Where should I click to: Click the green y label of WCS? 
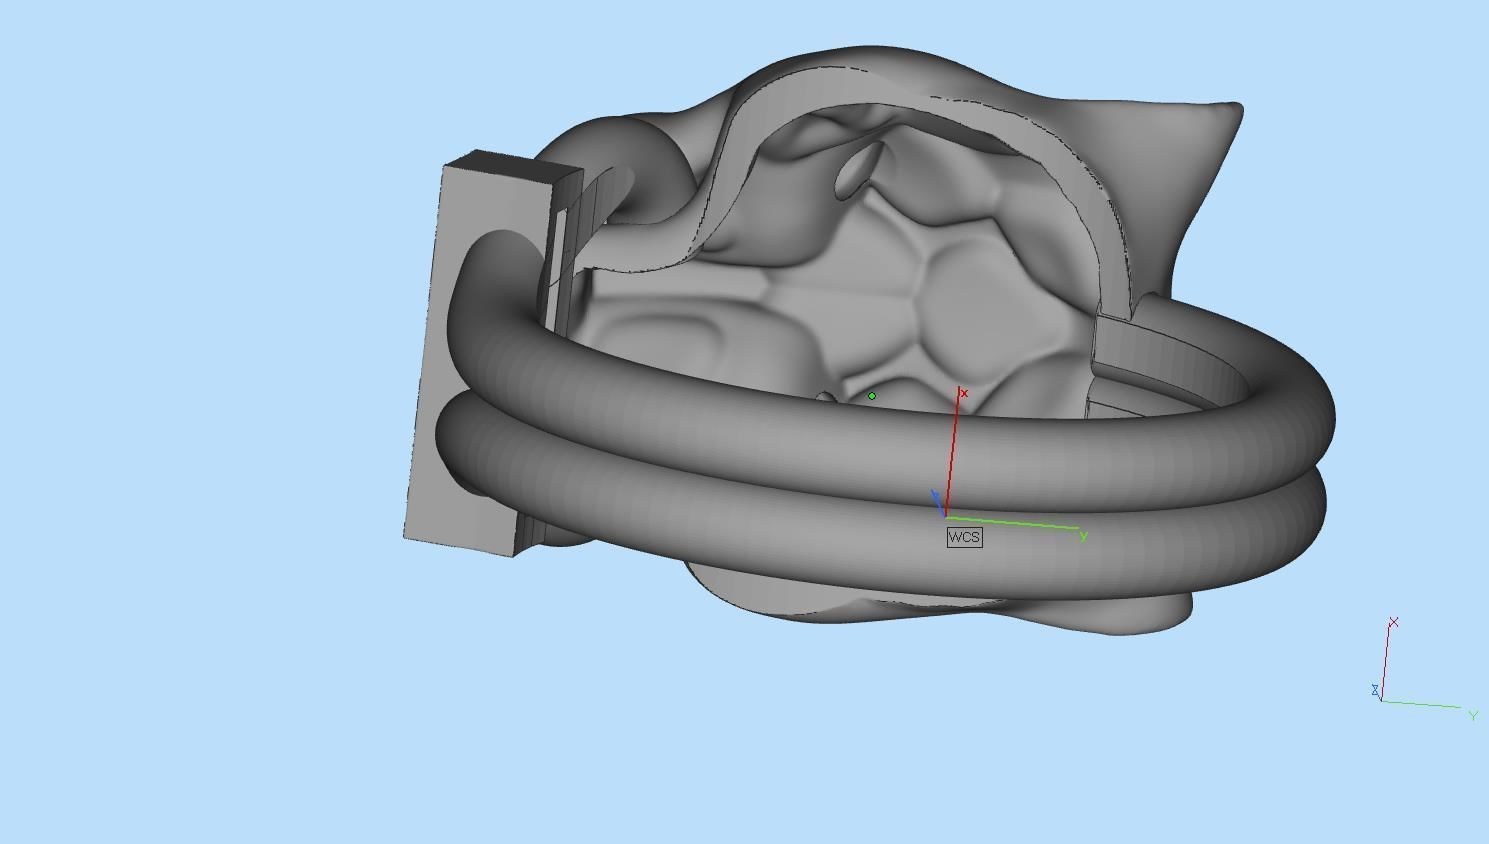point(1084,536)
